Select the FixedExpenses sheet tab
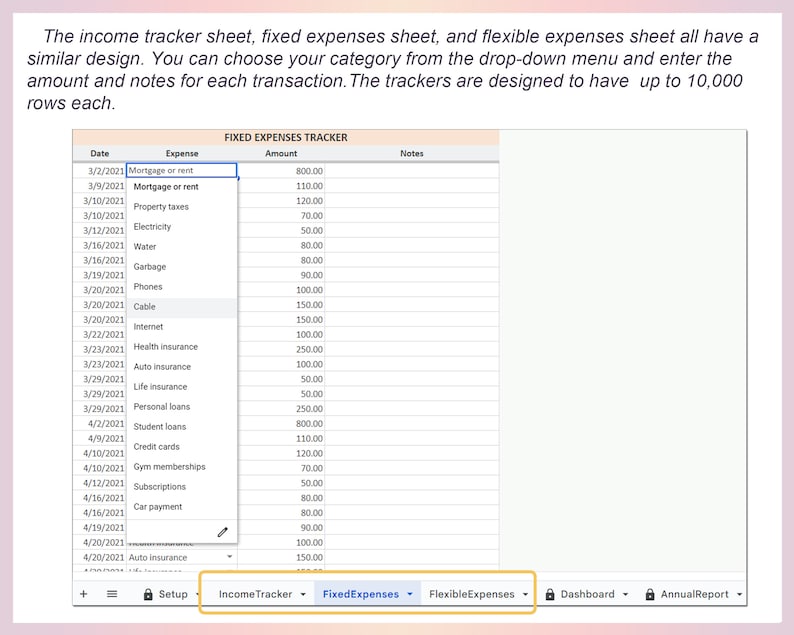 [x=361, y=594]
